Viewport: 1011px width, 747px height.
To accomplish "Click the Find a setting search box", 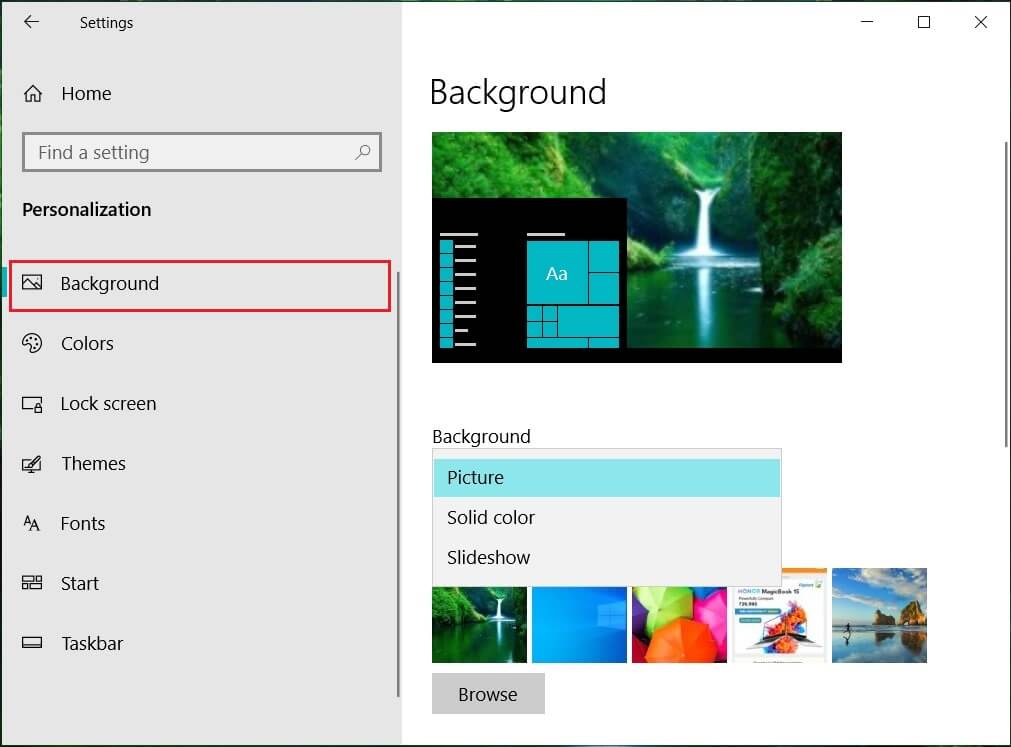I will tap(202, 152).
